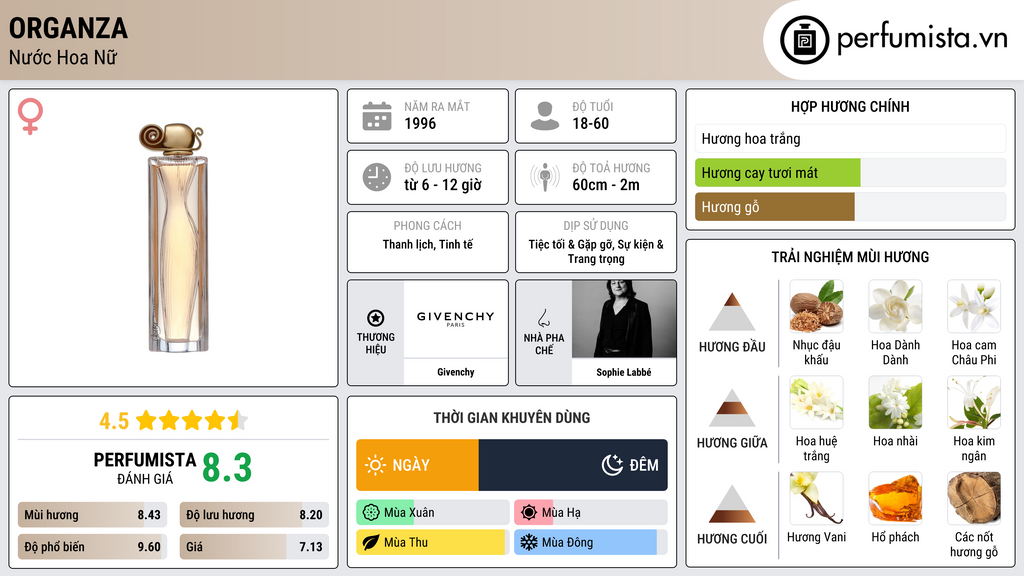Click the Nước Hoa Nữ subtitle
Screen dimensions: 1024x576
[x=63, y=57]
